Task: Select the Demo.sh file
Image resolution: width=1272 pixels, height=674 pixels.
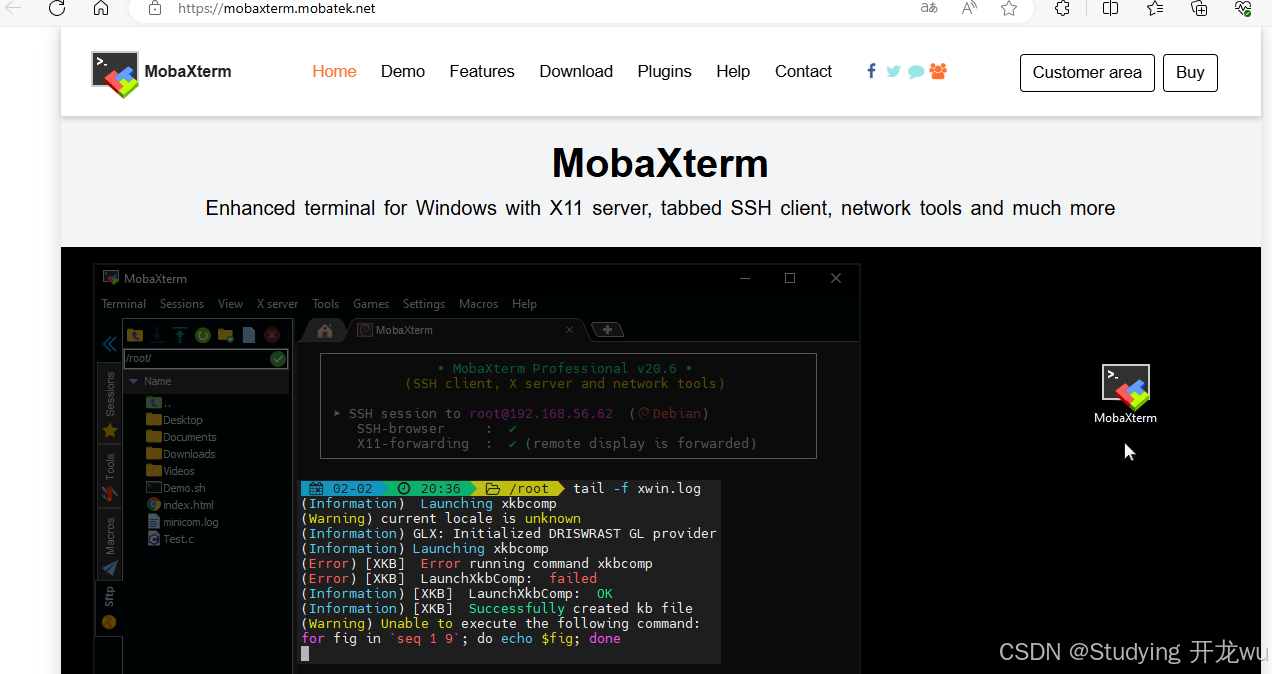Action: point(176,488)
